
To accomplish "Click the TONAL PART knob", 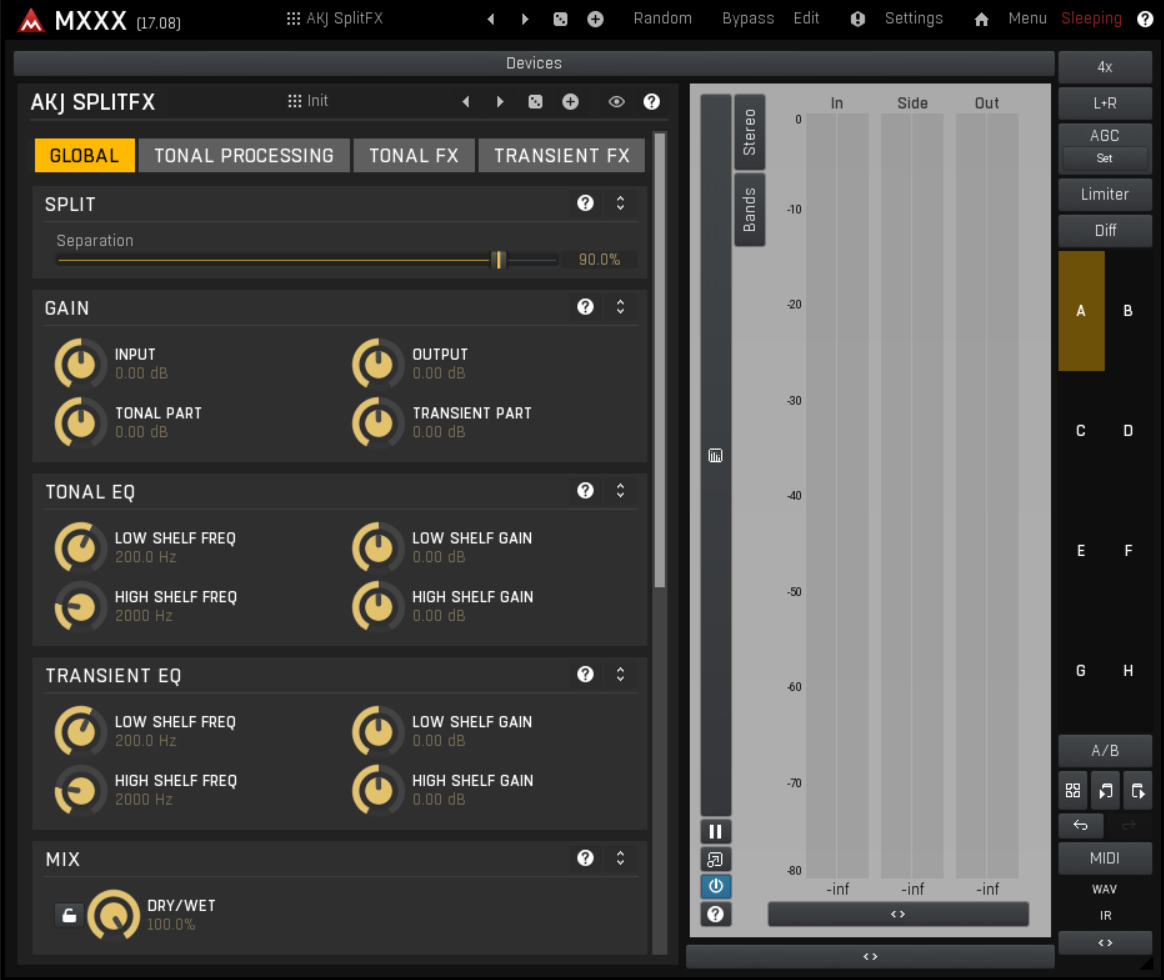I will (80, 422).
